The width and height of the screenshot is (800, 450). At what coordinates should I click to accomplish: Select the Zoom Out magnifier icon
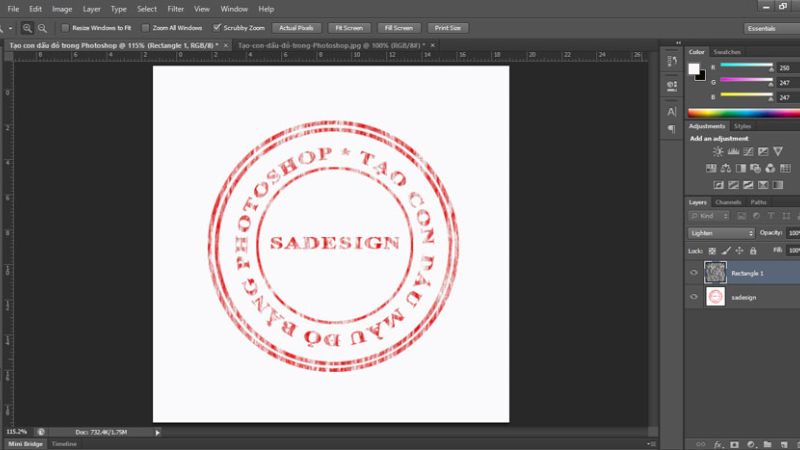point(42,28)
